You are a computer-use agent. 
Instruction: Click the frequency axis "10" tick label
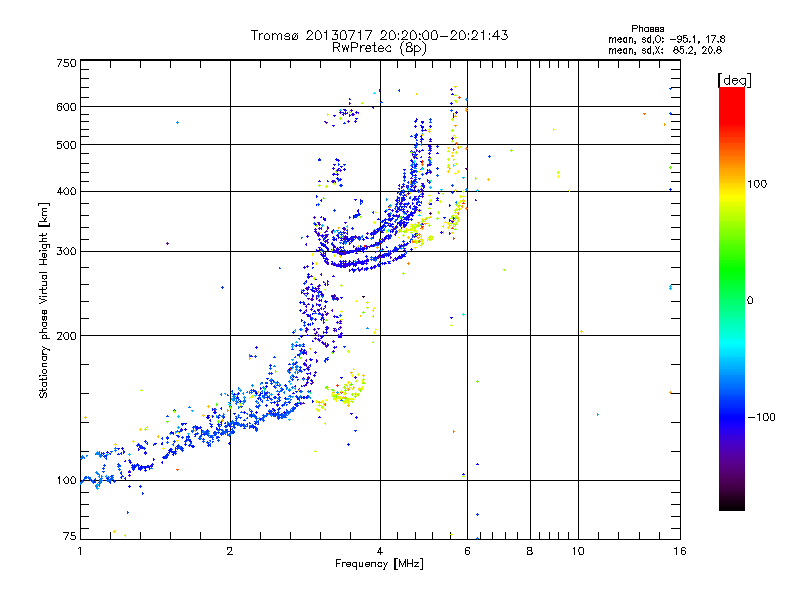point(578,551)
